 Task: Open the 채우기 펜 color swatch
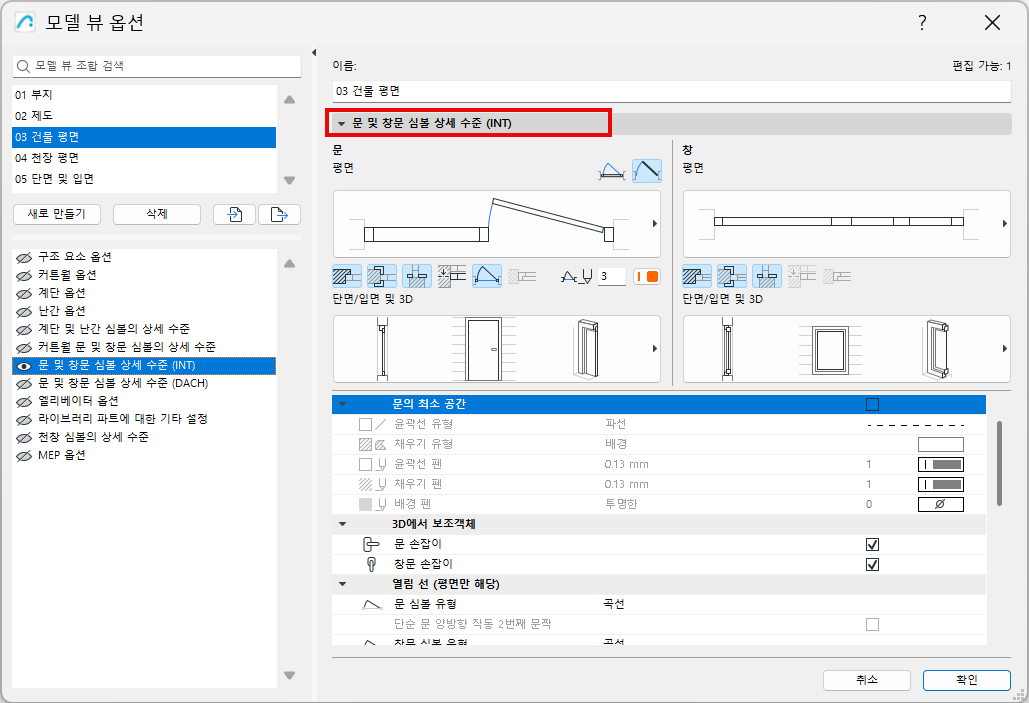click(x=940, y=485)
